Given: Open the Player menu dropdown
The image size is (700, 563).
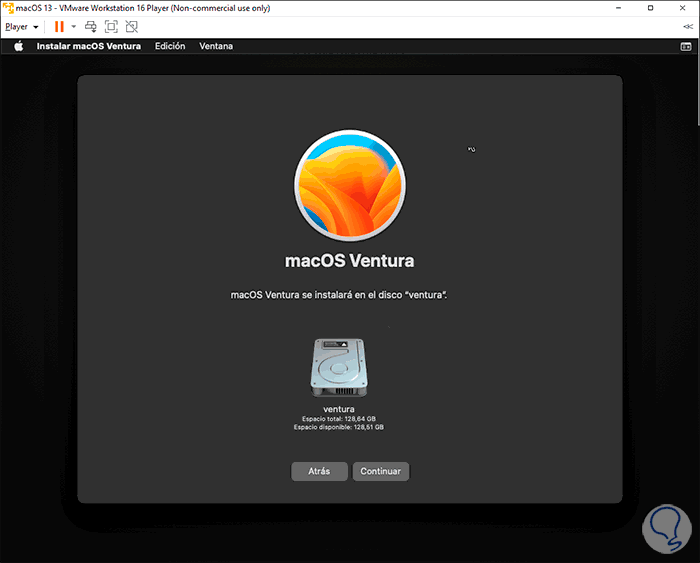Looking at the screenshot, I should point(21,27).
